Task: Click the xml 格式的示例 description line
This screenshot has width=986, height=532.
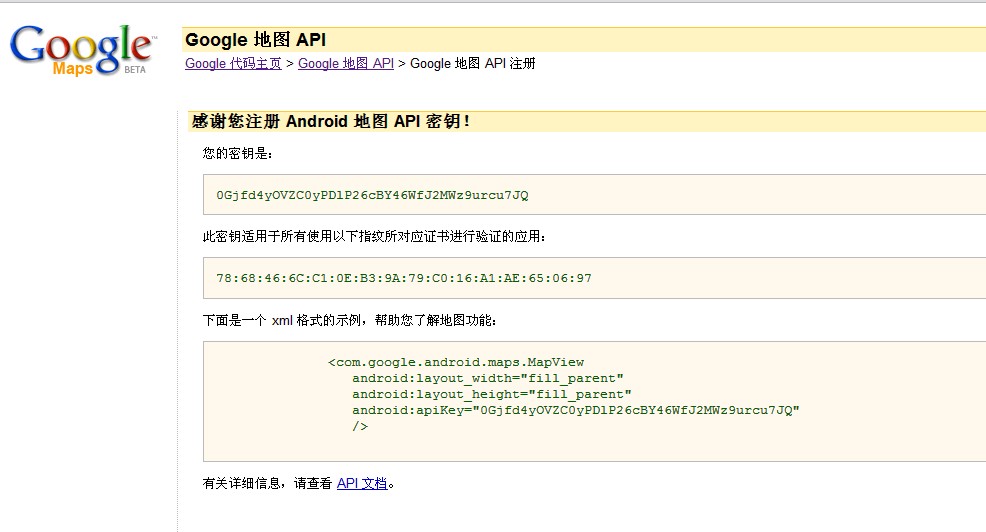Action: 349,321
